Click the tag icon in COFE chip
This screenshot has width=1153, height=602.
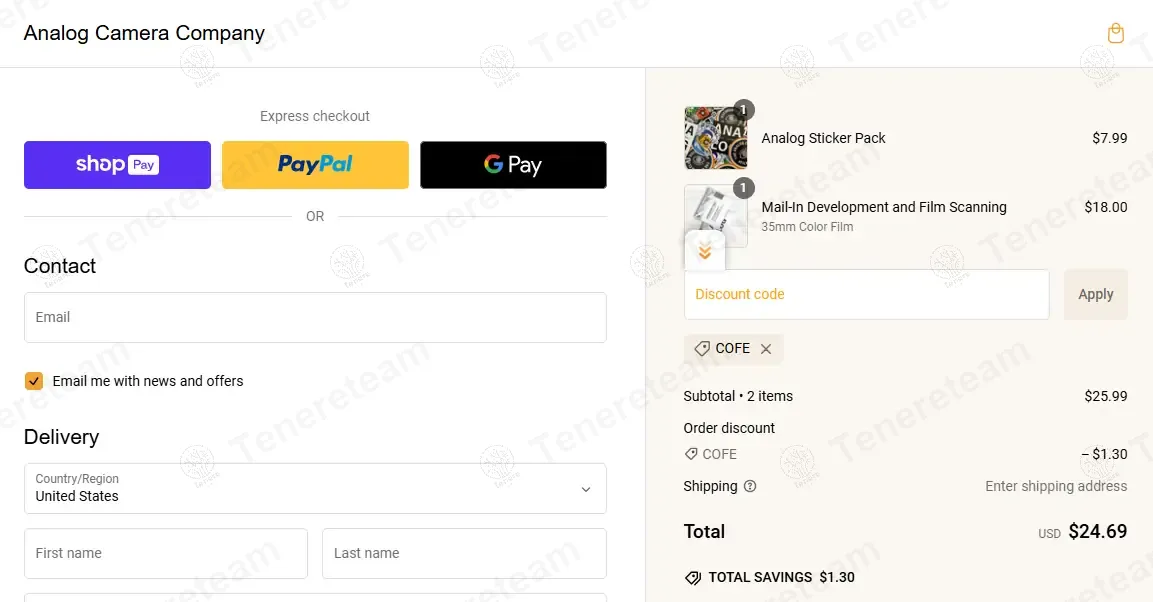(x=702, y=348)
